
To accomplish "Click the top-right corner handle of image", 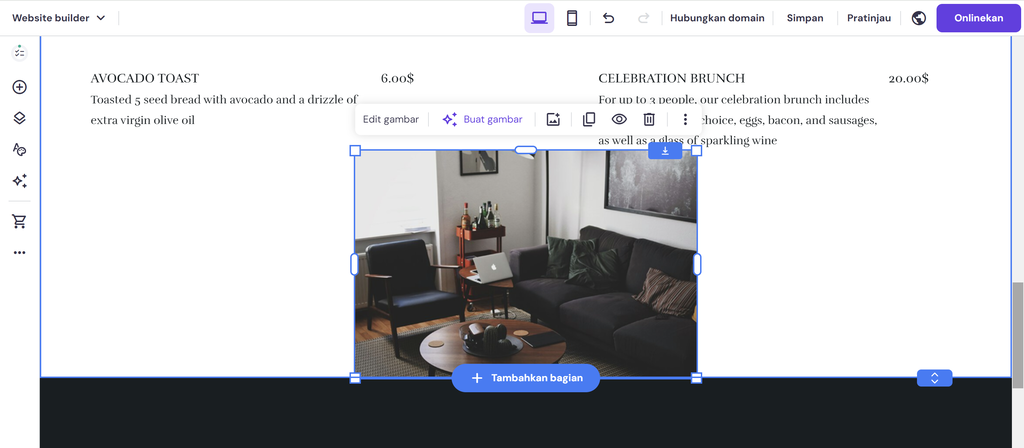I will point(697,151).
